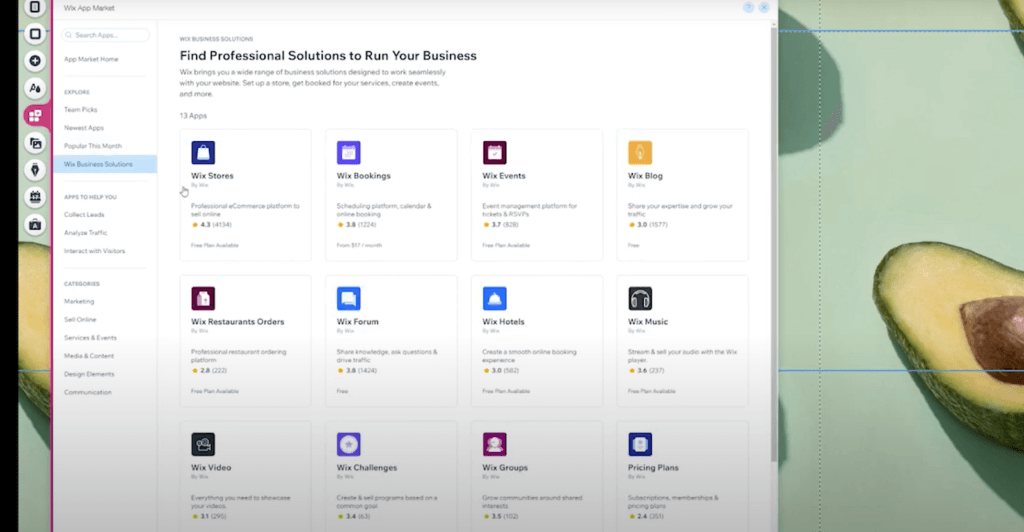Open the Marketing category

[x=79, y=302]
